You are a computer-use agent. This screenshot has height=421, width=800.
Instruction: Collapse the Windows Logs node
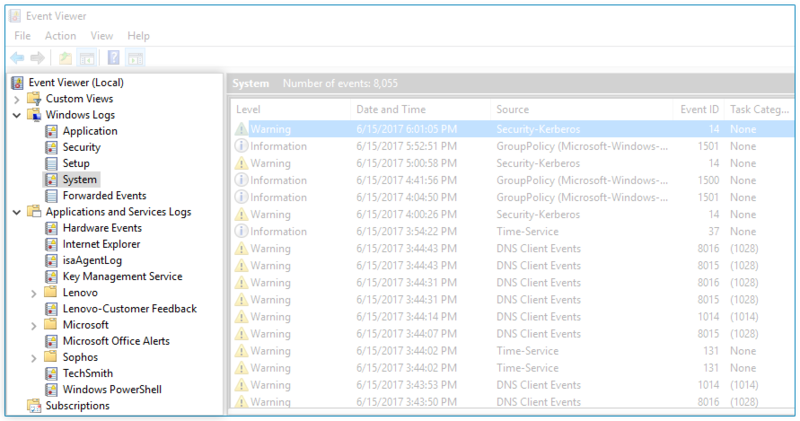pos(17,115)
